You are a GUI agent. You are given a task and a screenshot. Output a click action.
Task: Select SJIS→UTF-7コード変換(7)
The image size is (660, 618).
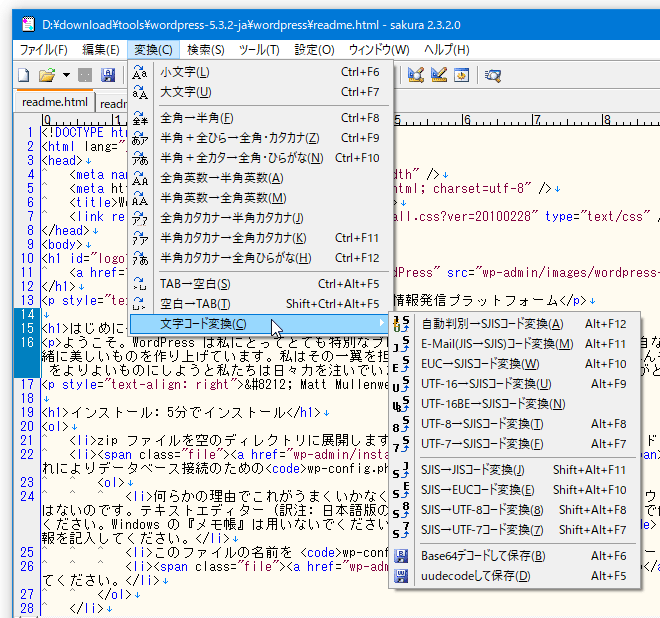pos(514,530)
